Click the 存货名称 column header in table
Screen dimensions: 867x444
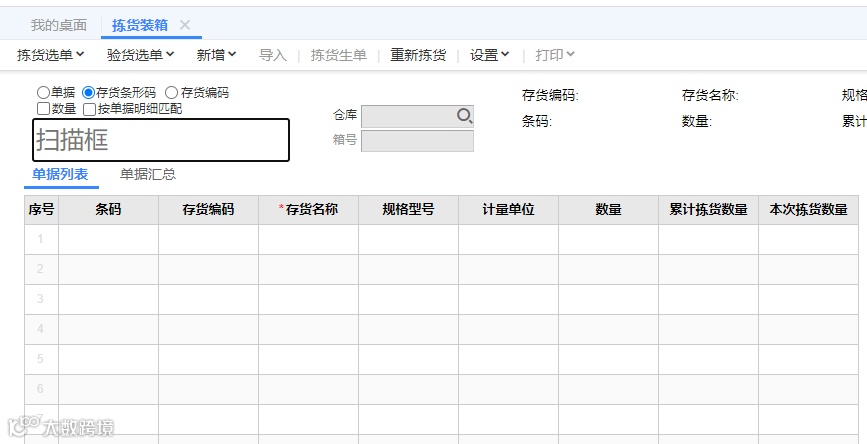[x=309, y=210]
